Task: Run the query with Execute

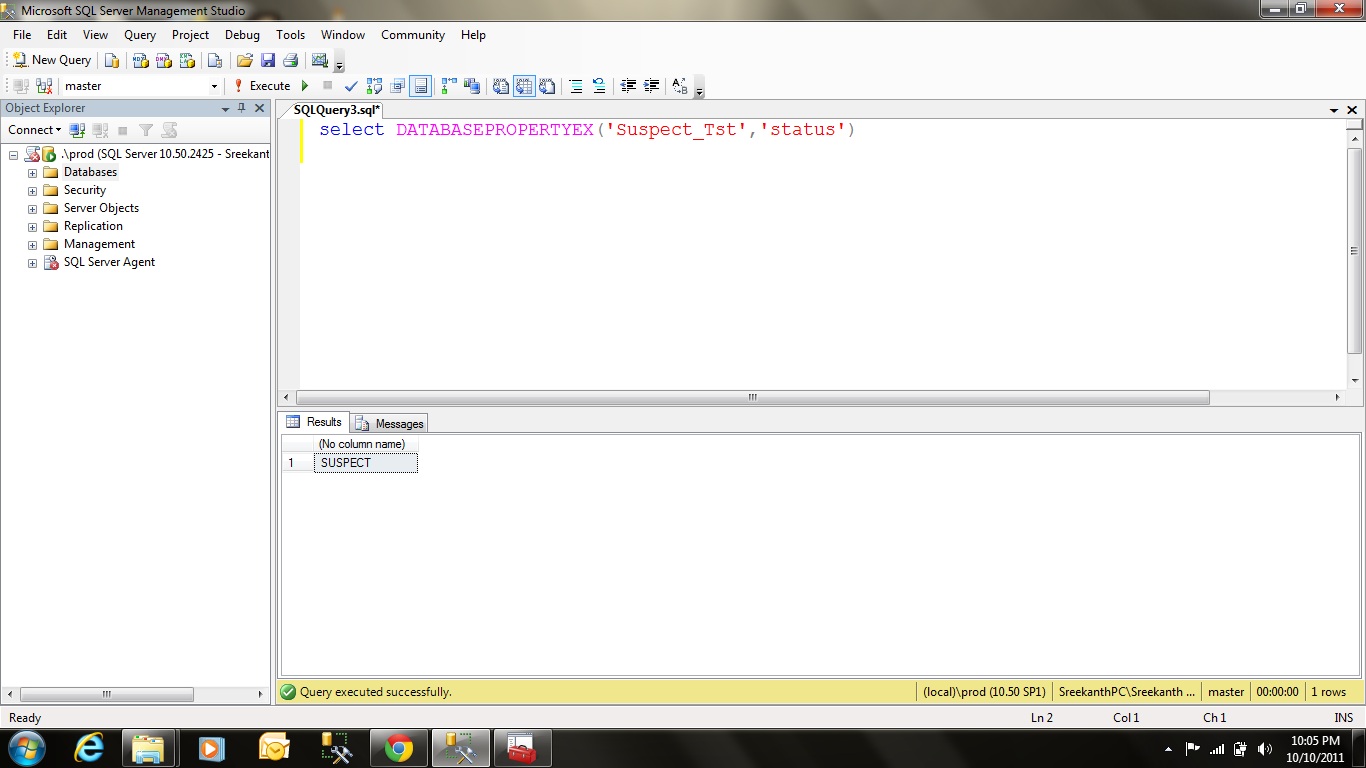Action: tap(262, 86)
